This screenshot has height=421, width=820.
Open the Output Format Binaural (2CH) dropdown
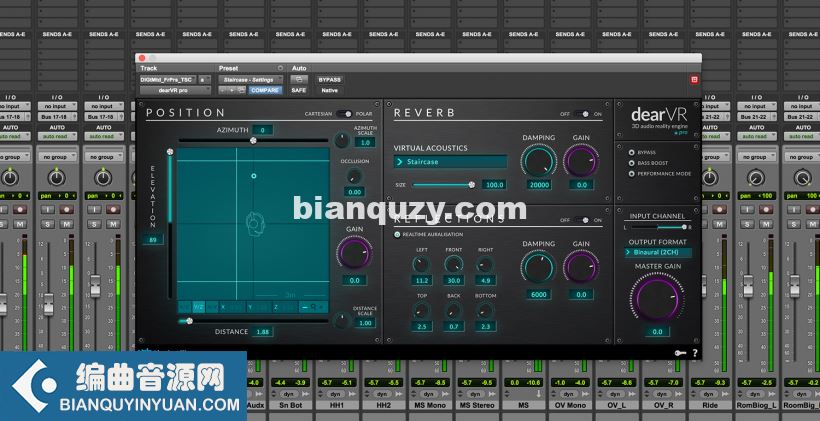click(x=658, y=253)
